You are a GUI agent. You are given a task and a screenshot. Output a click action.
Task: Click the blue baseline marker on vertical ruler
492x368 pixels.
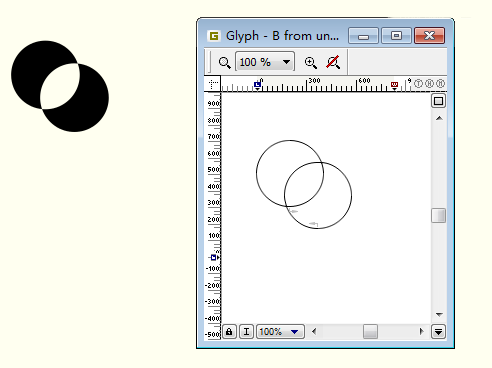(x=214, y=257)
